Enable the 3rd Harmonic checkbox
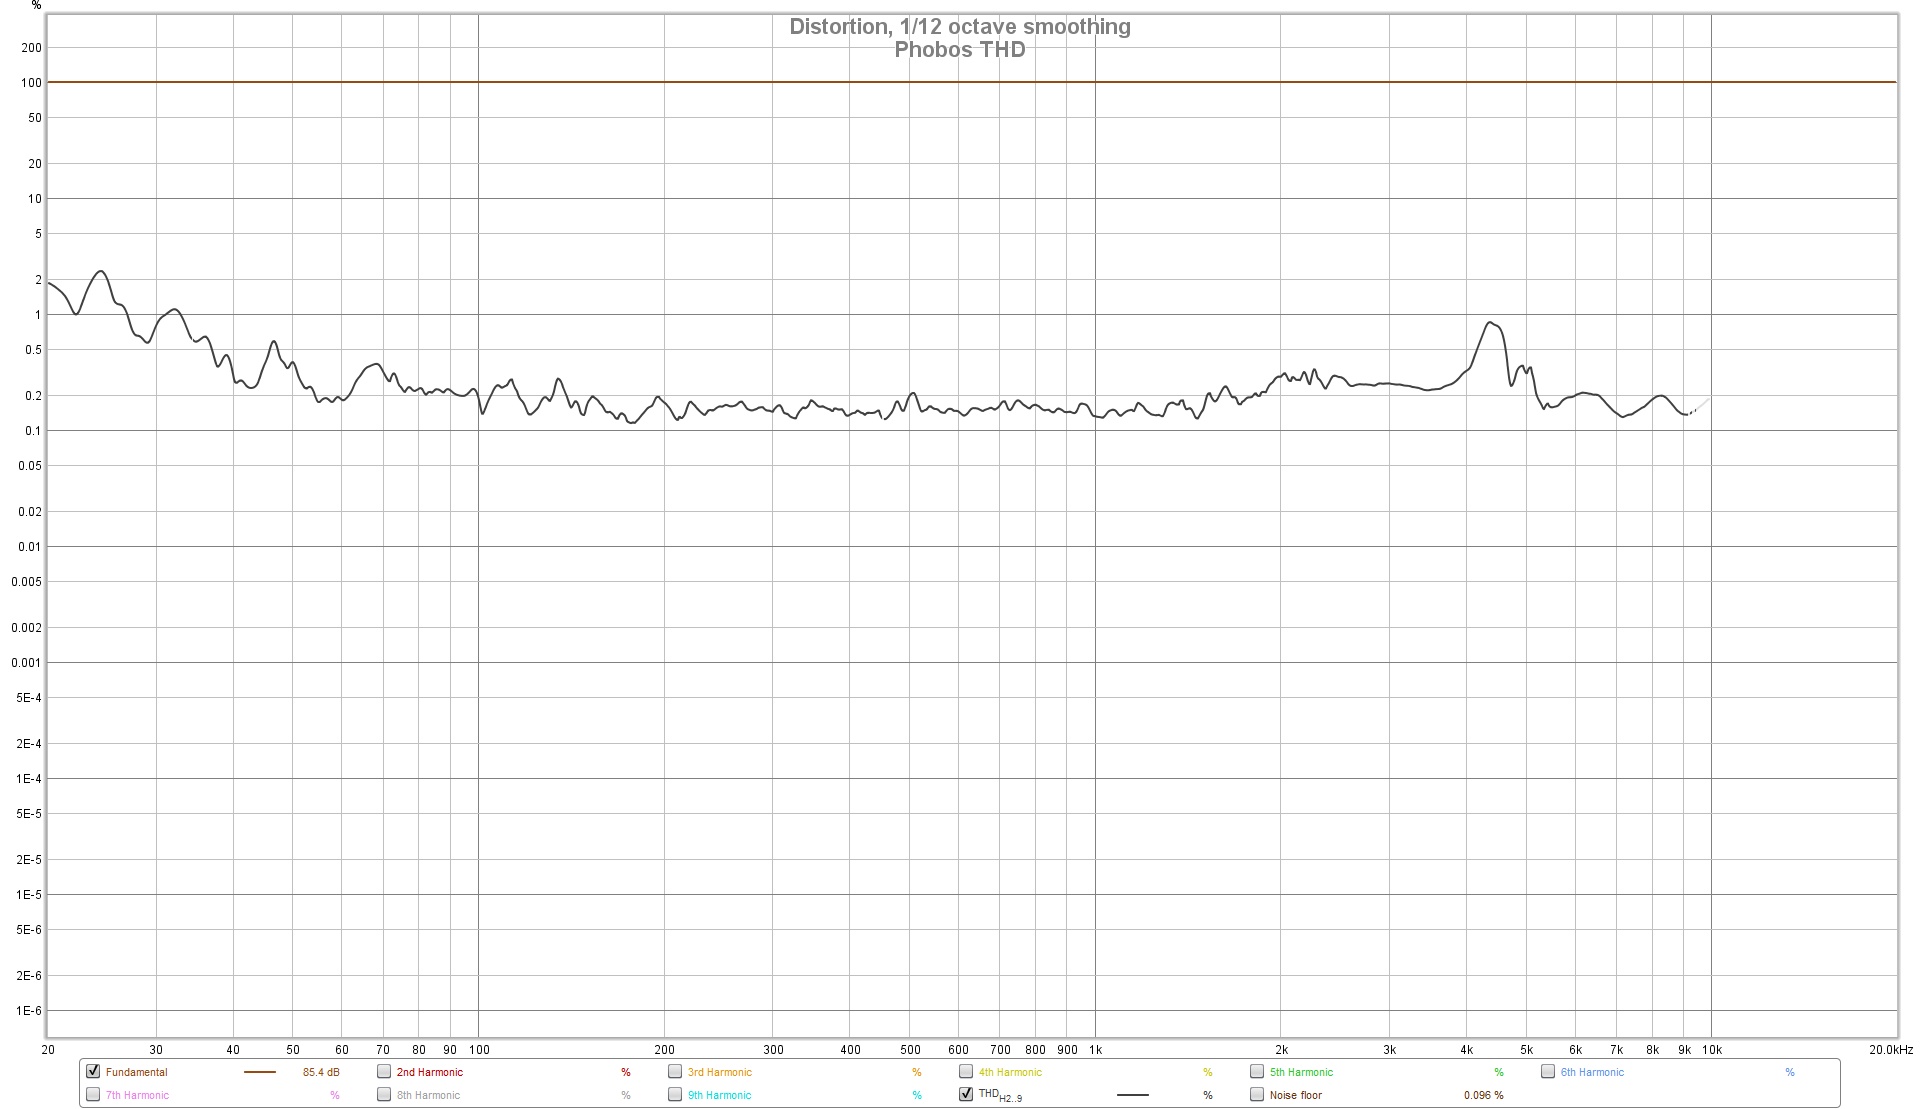This screenshot has height=1109, width=1920. coord(675,1071)
